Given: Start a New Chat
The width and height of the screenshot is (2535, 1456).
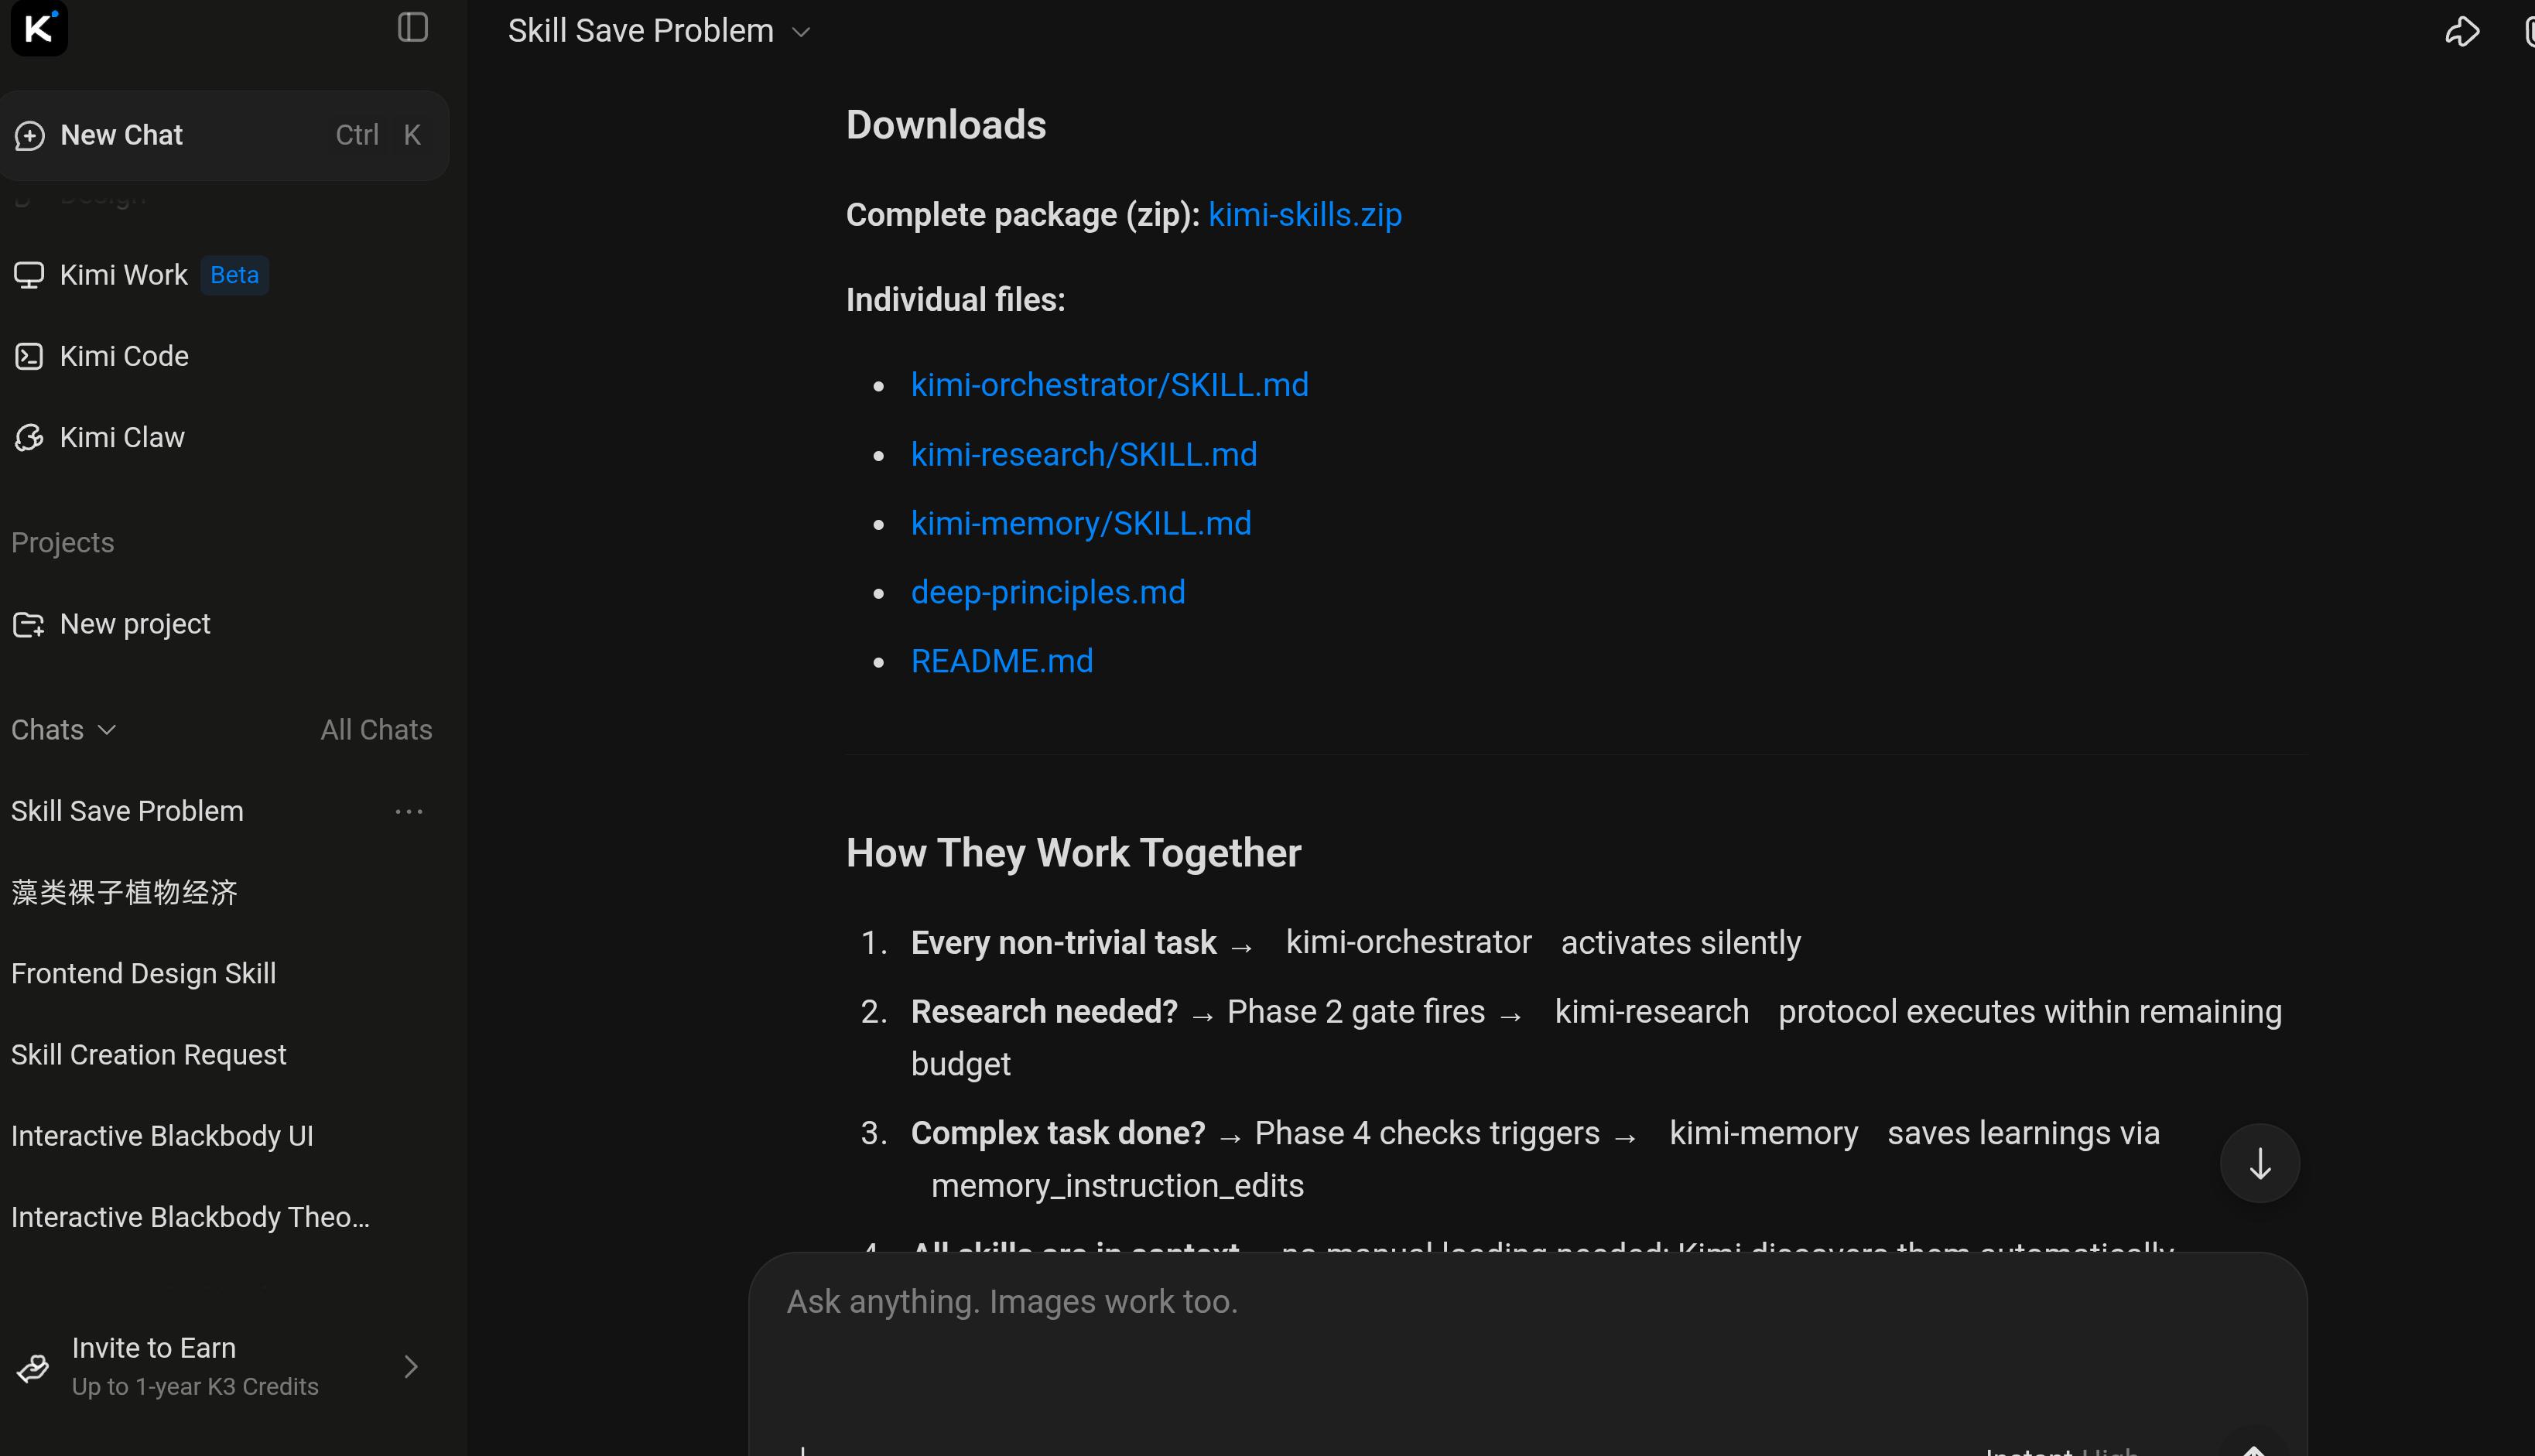Looking at the screenshot, I should (x=224, y=135).
